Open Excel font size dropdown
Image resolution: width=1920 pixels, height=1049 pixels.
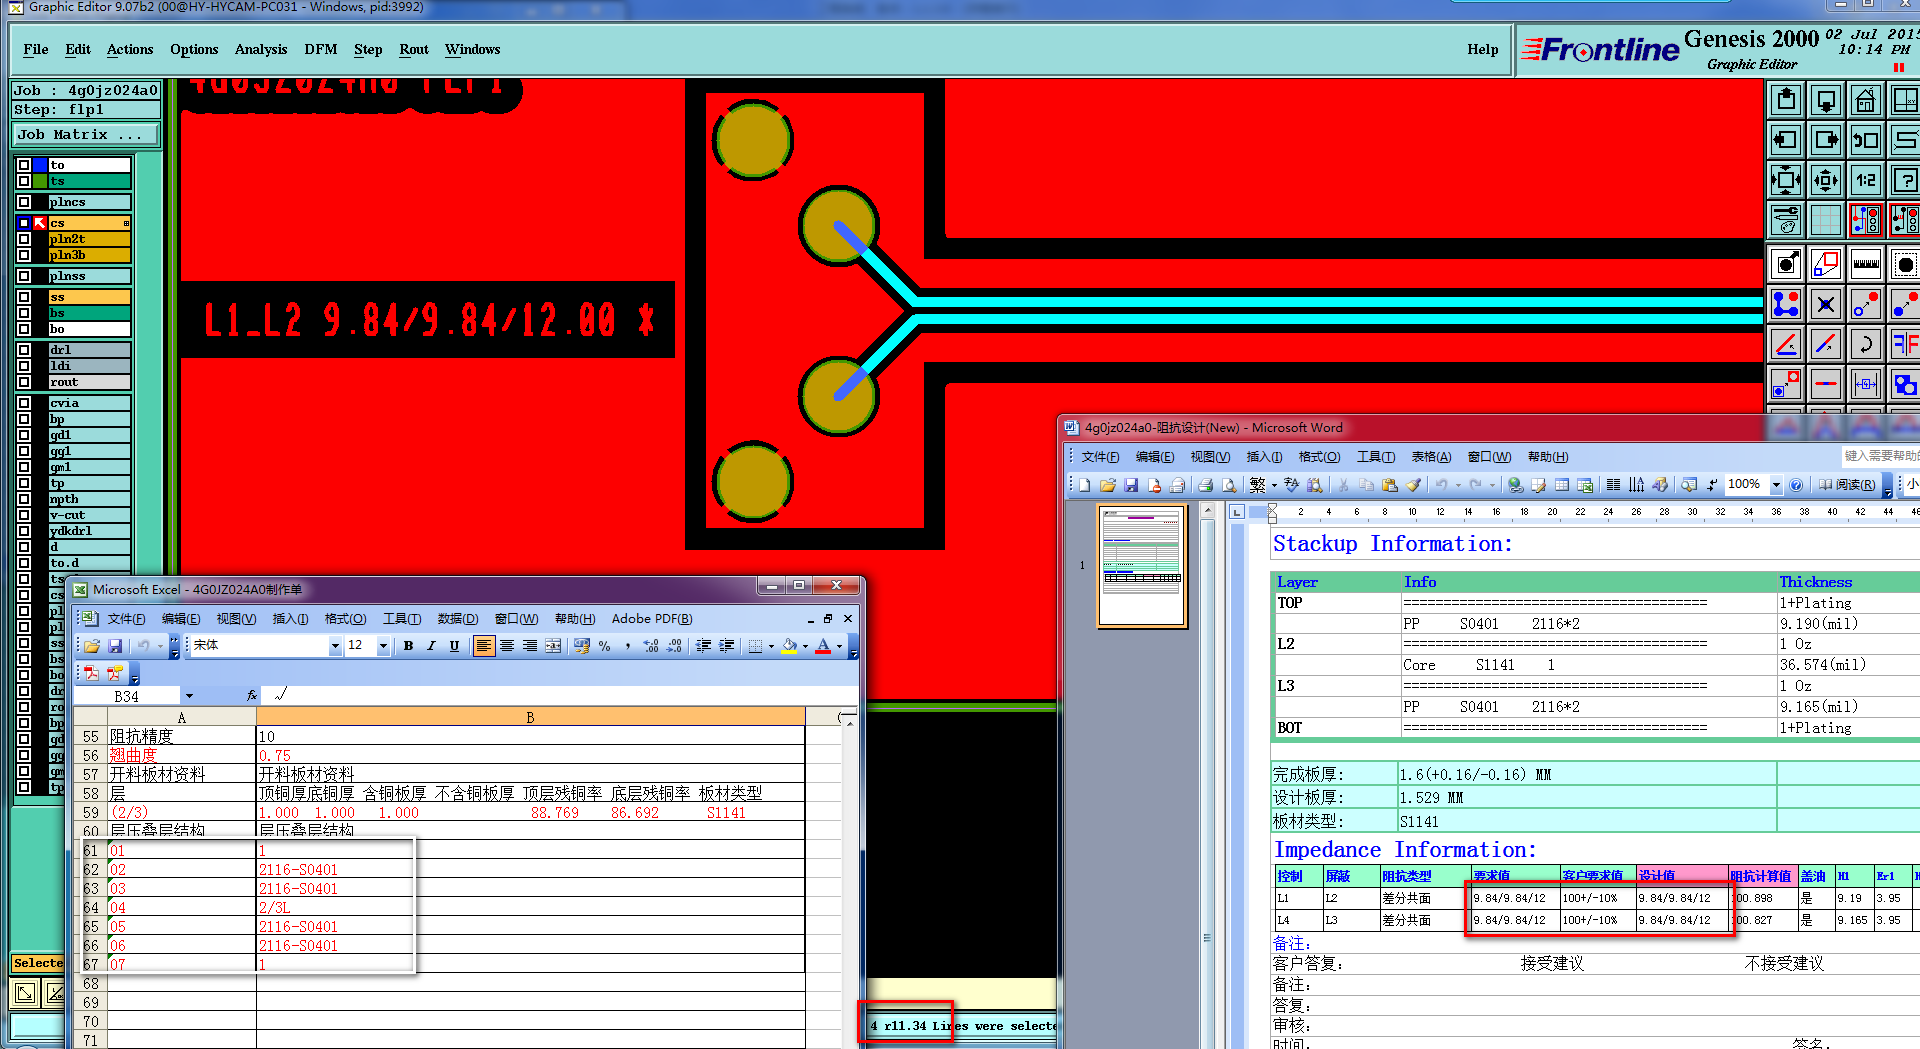(383, 646)
